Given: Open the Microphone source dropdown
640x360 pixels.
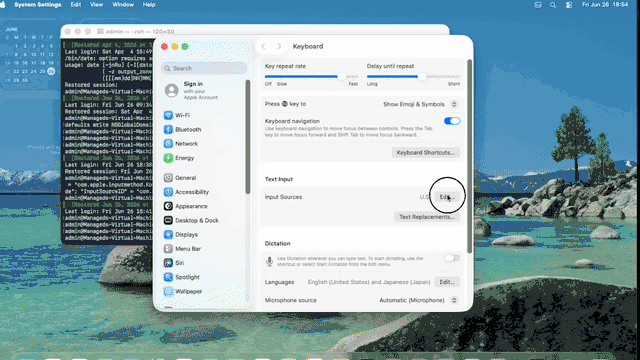Looking at the screenshot, I should coord(418,300).
